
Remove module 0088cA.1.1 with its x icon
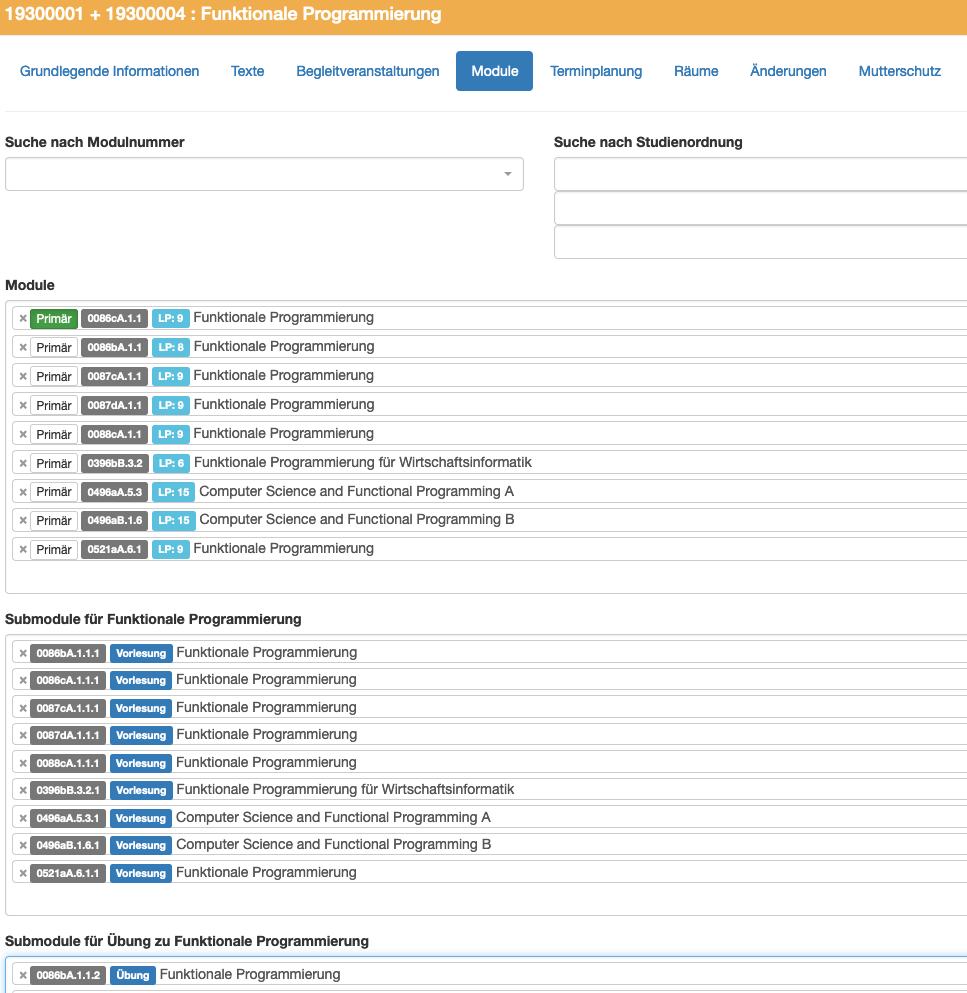click(23, 434)
